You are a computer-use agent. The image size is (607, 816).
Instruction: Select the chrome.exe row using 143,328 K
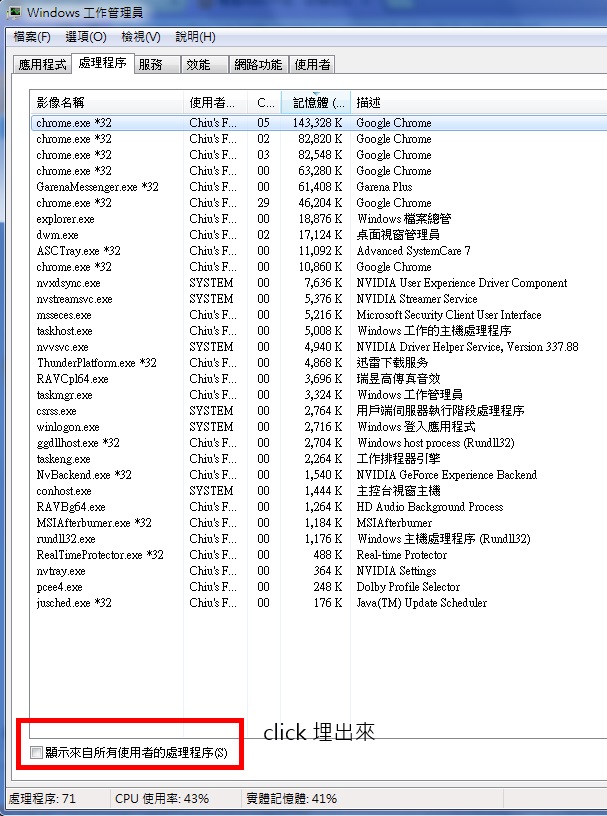point(318,123)
